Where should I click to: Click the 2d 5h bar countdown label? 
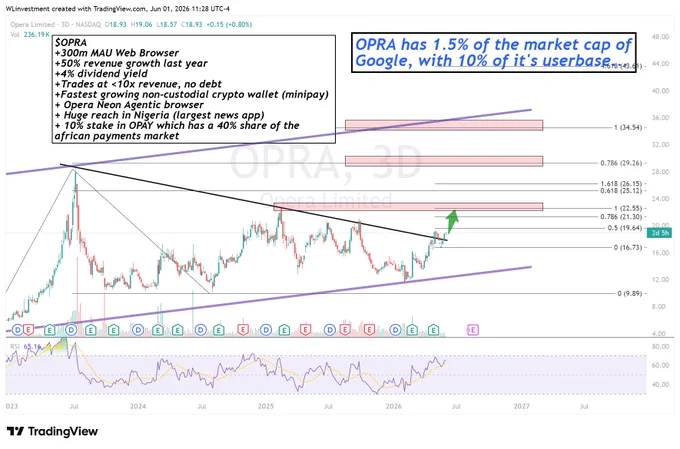pos(659,233)
